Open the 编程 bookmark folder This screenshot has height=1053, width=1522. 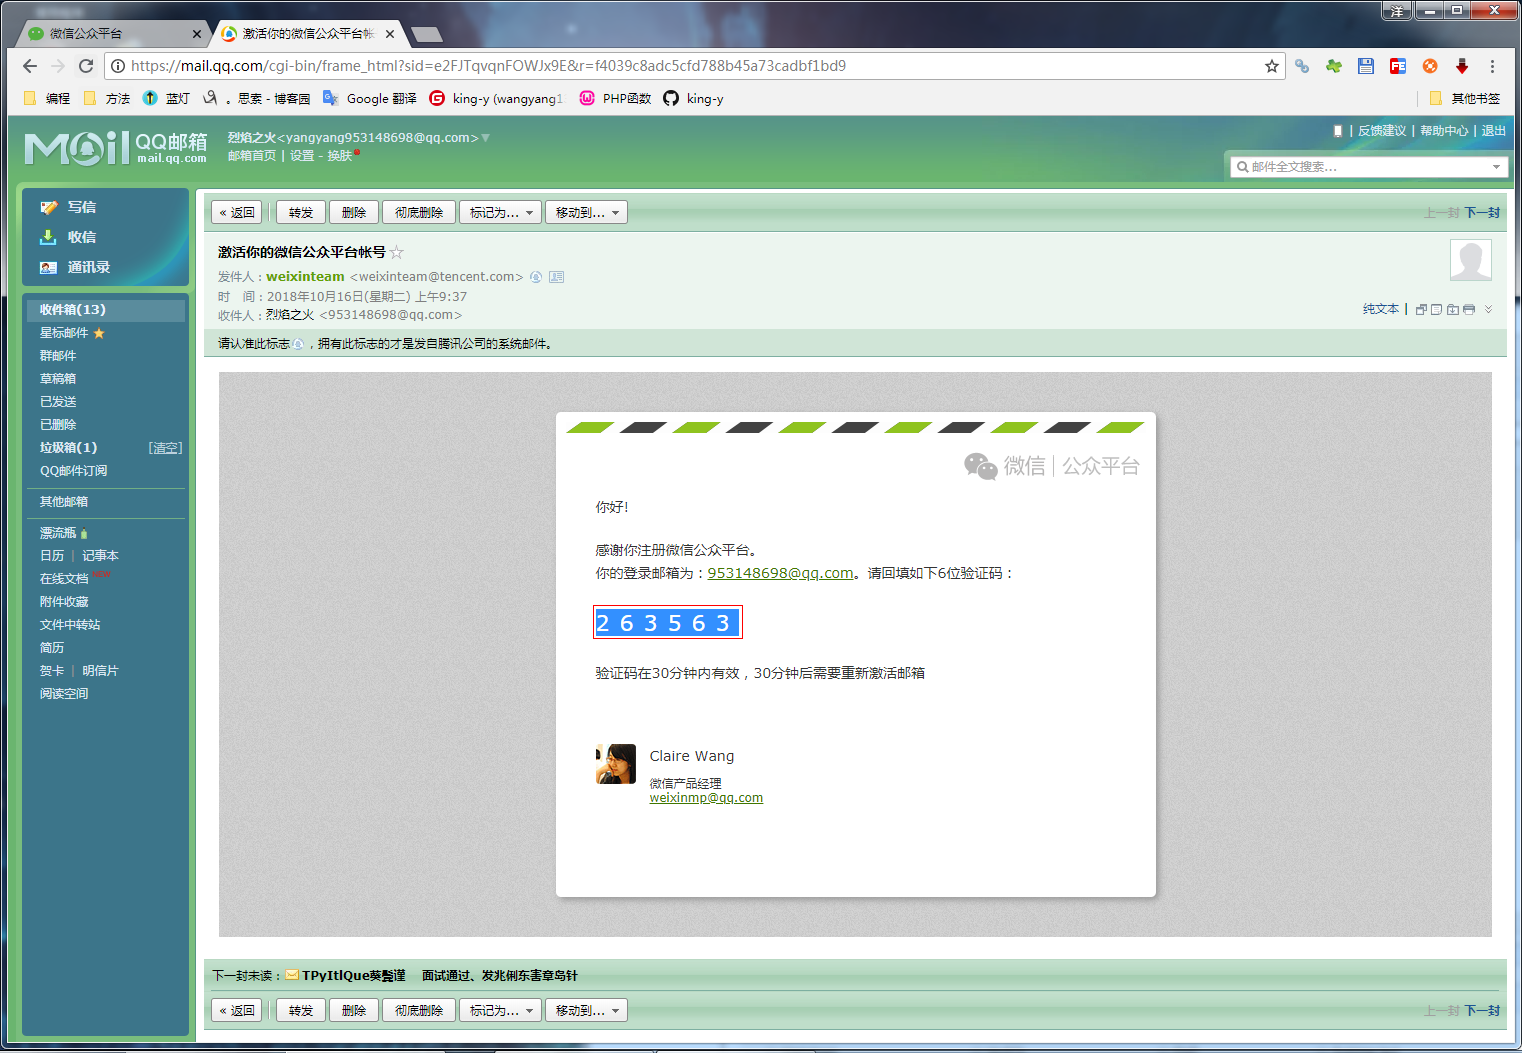coord(47,98)
